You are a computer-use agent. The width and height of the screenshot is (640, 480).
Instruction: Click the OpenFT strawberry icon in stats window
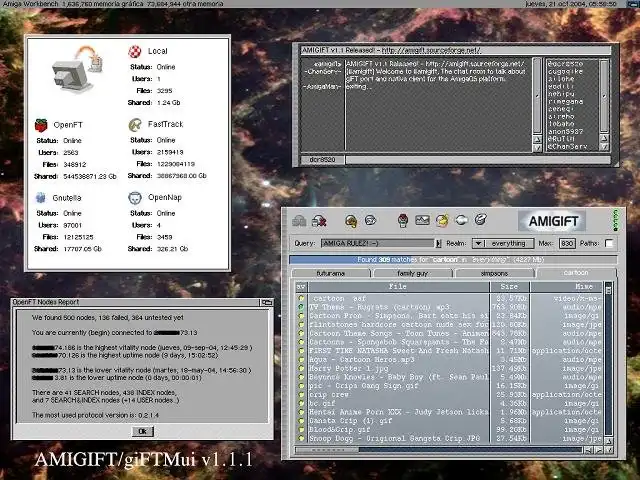(41, 125)
